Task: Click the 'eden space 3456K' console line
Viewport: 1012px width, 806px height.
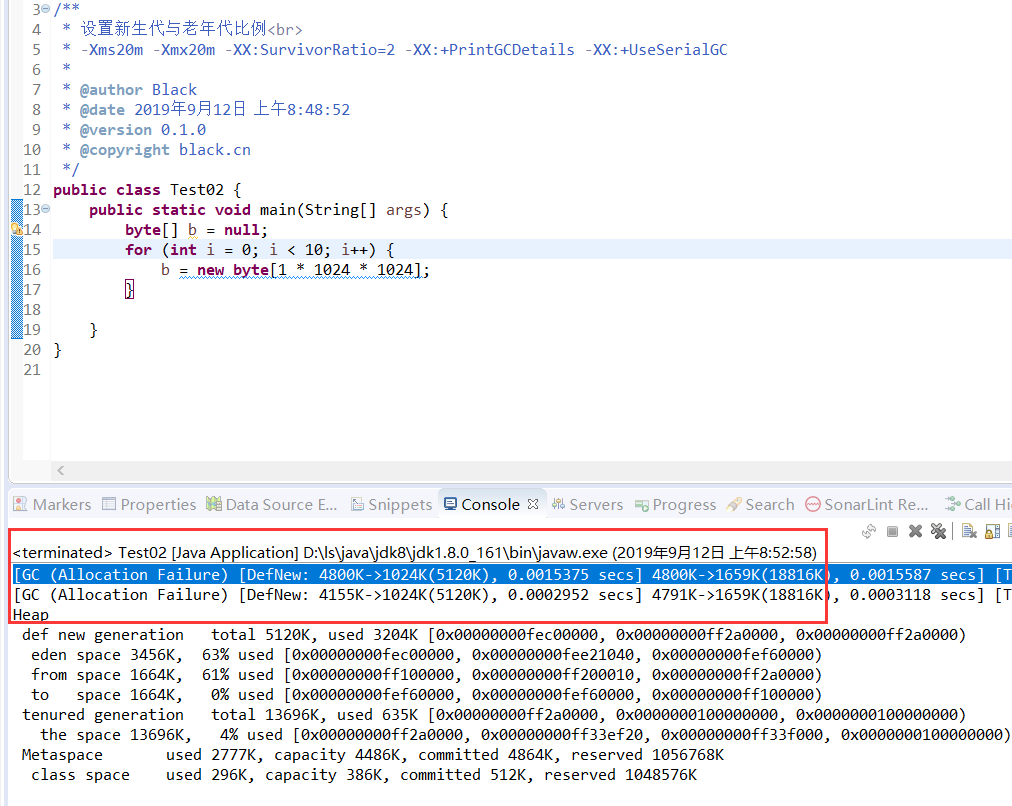Action: pos(426,654)
